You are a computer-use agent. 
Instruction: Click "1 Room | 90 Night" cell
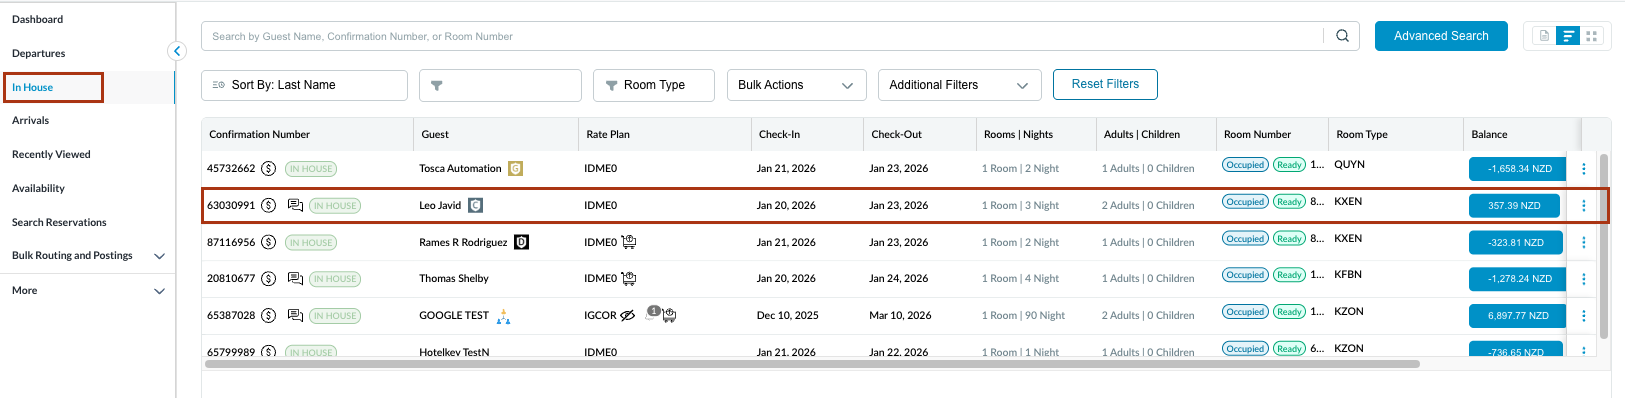[x=1023, y=316]
